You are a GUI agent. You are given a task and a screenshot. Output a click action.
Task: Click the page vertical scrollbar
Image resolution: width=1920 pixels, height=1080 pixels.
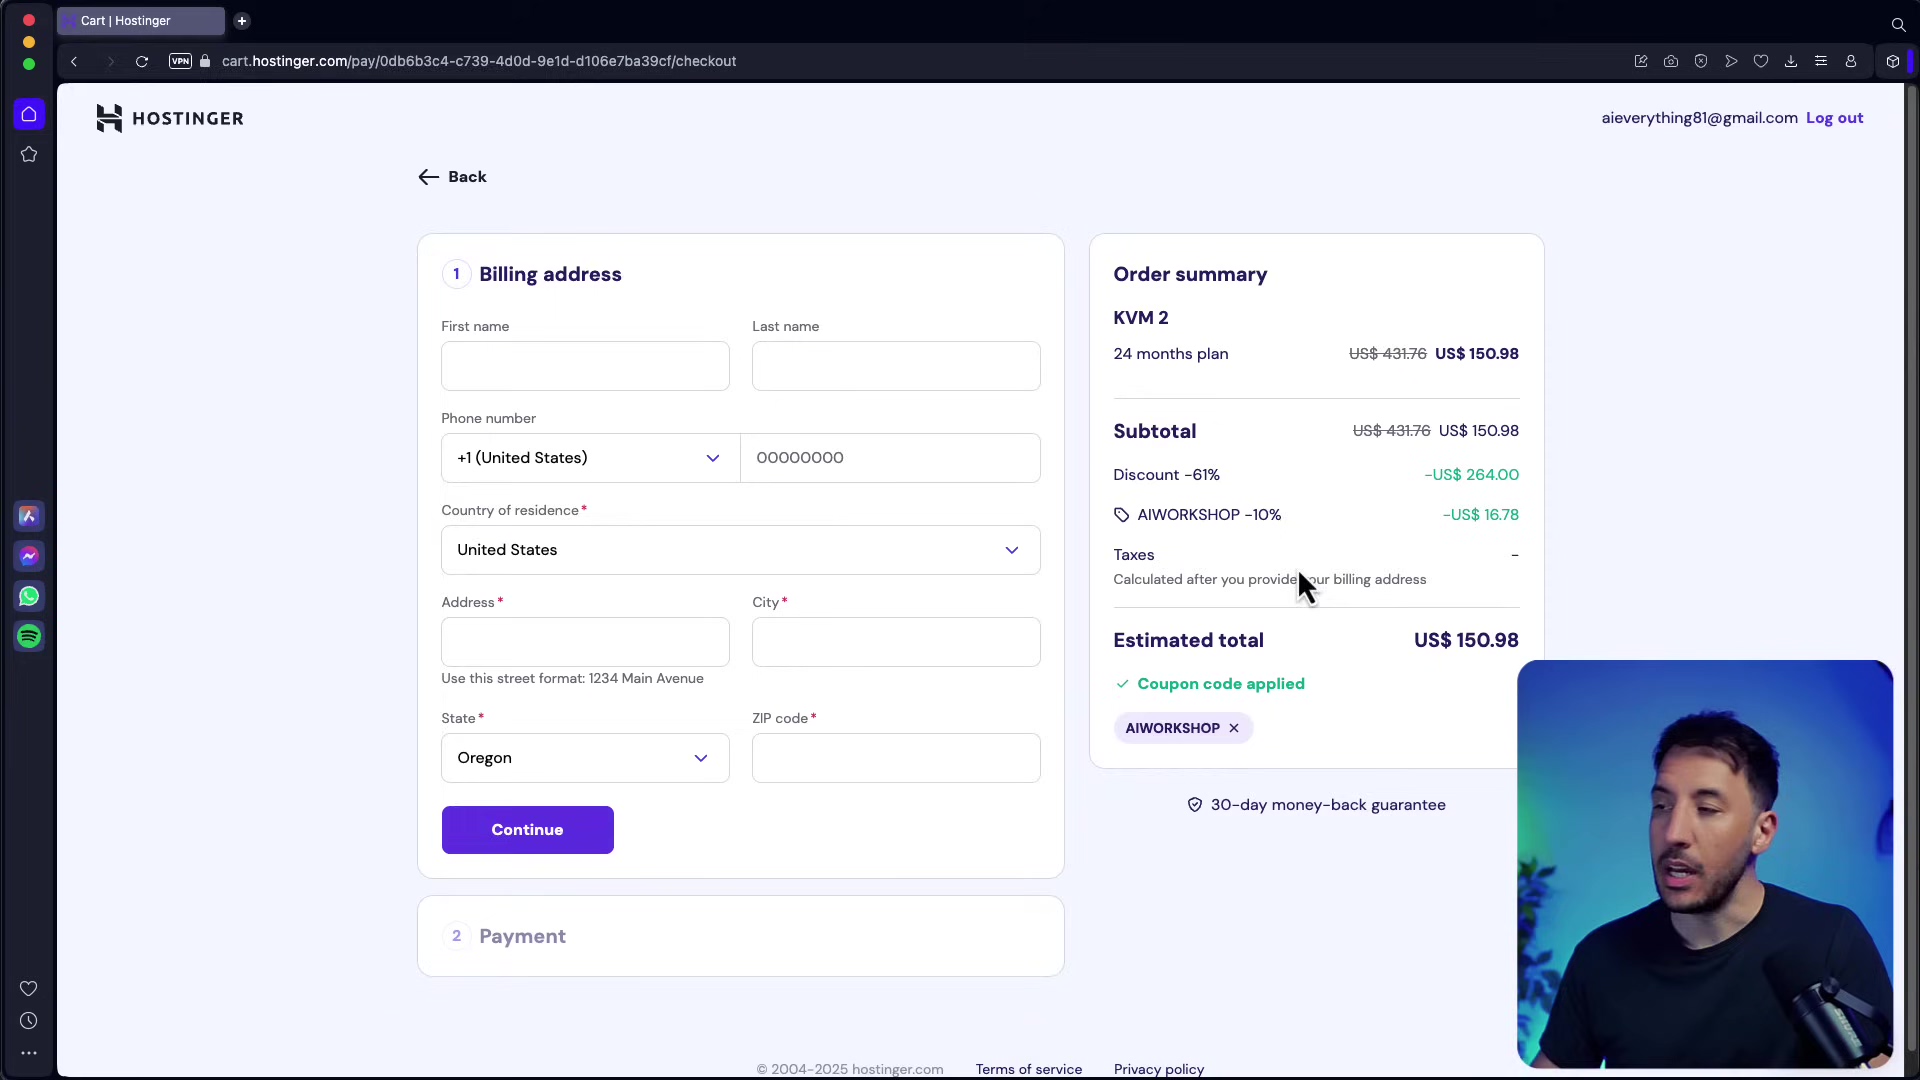(1912, 570)
